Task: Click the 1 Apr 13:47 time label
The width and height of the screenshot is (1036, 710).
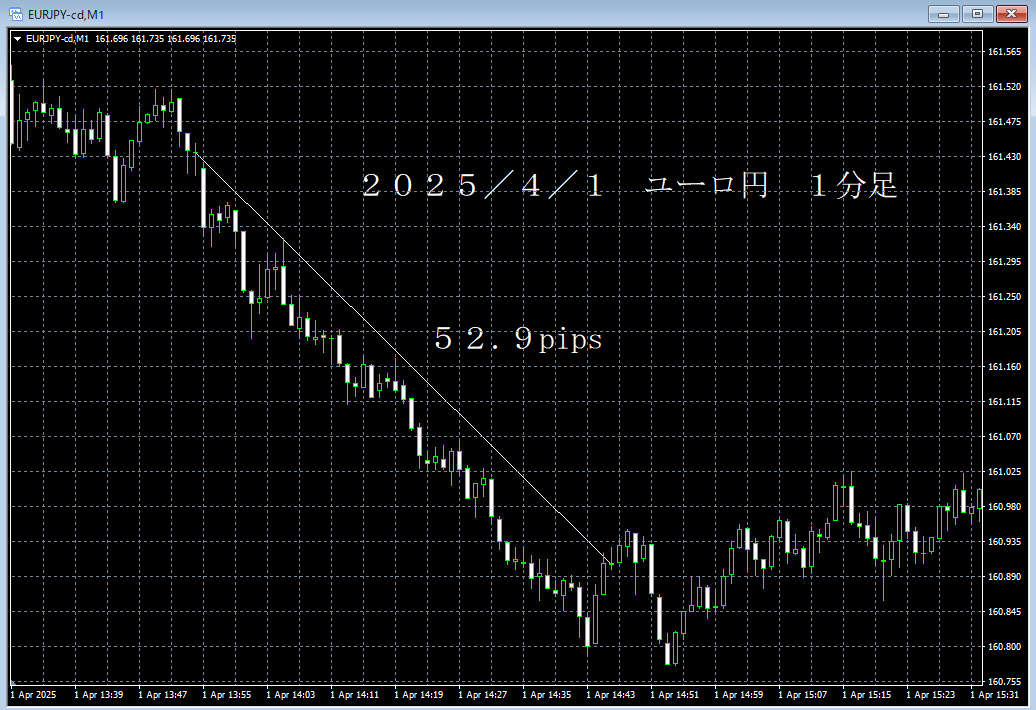Action: click(x=163, y=695)
